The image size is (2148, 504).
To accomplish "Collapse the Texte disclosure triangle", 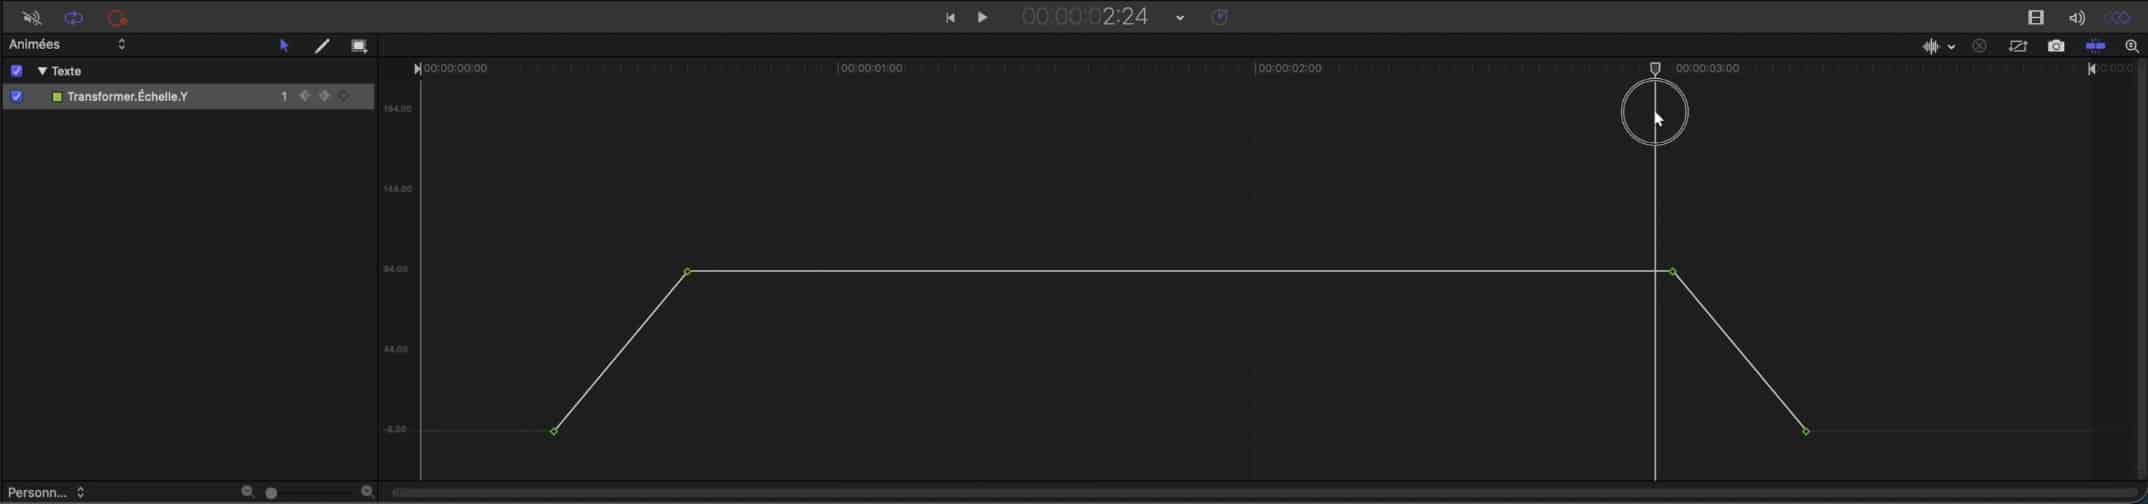I will [x=42, y=71].
